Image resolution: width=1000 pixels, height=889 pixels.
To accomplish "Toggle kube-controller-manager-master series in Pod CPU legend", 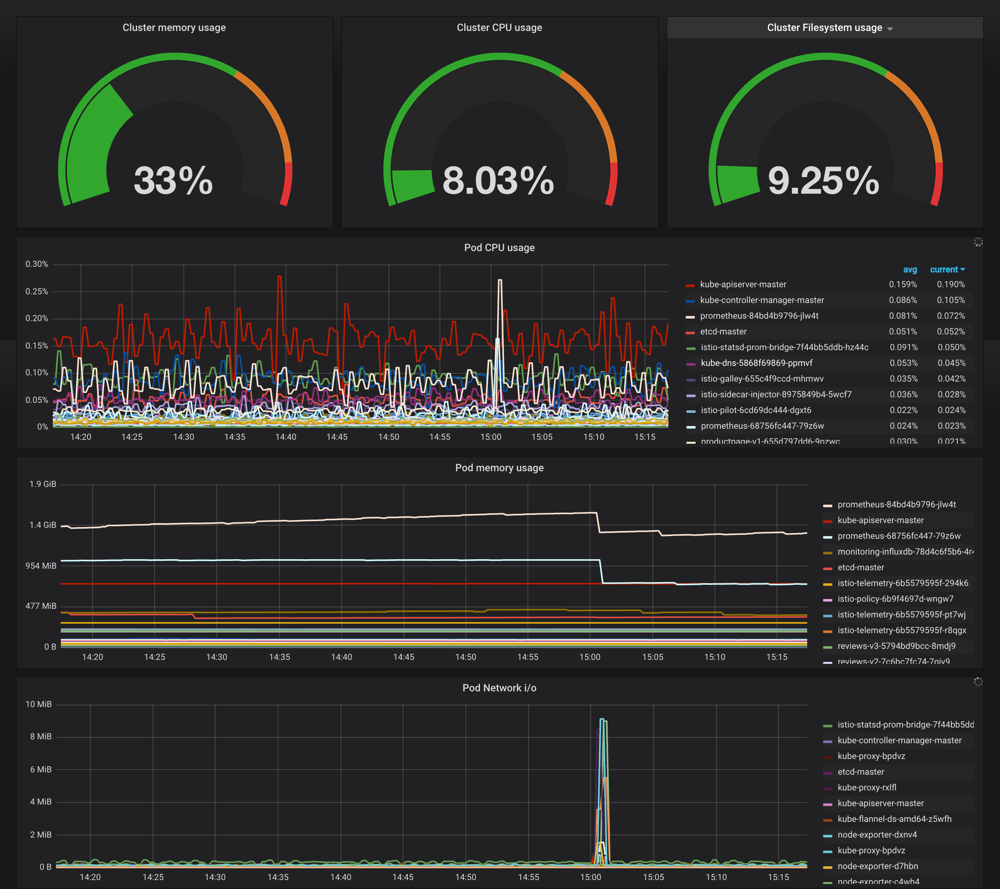I will (x=762, y=300).
